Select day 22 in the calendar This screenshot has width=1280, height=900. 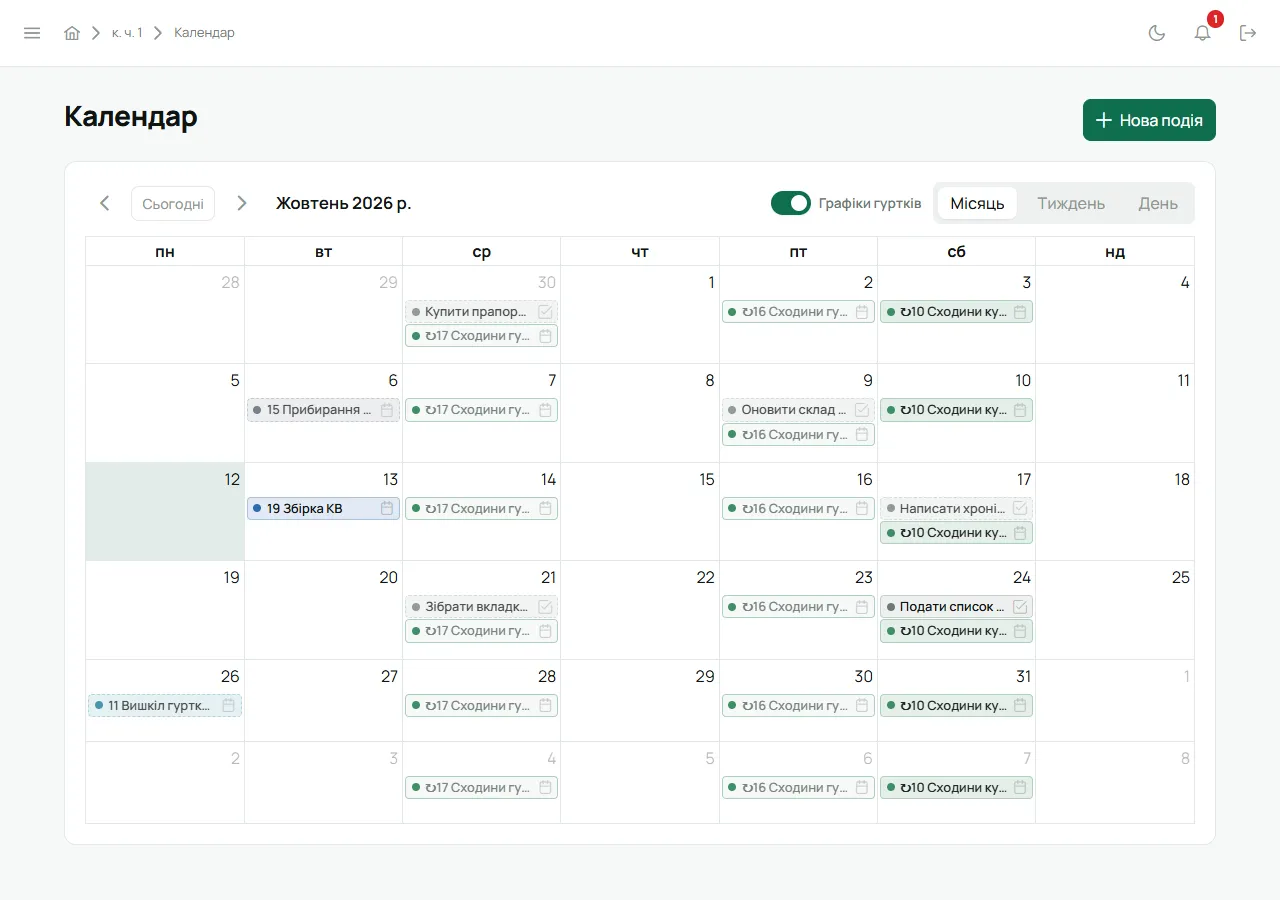pos(640,610)
